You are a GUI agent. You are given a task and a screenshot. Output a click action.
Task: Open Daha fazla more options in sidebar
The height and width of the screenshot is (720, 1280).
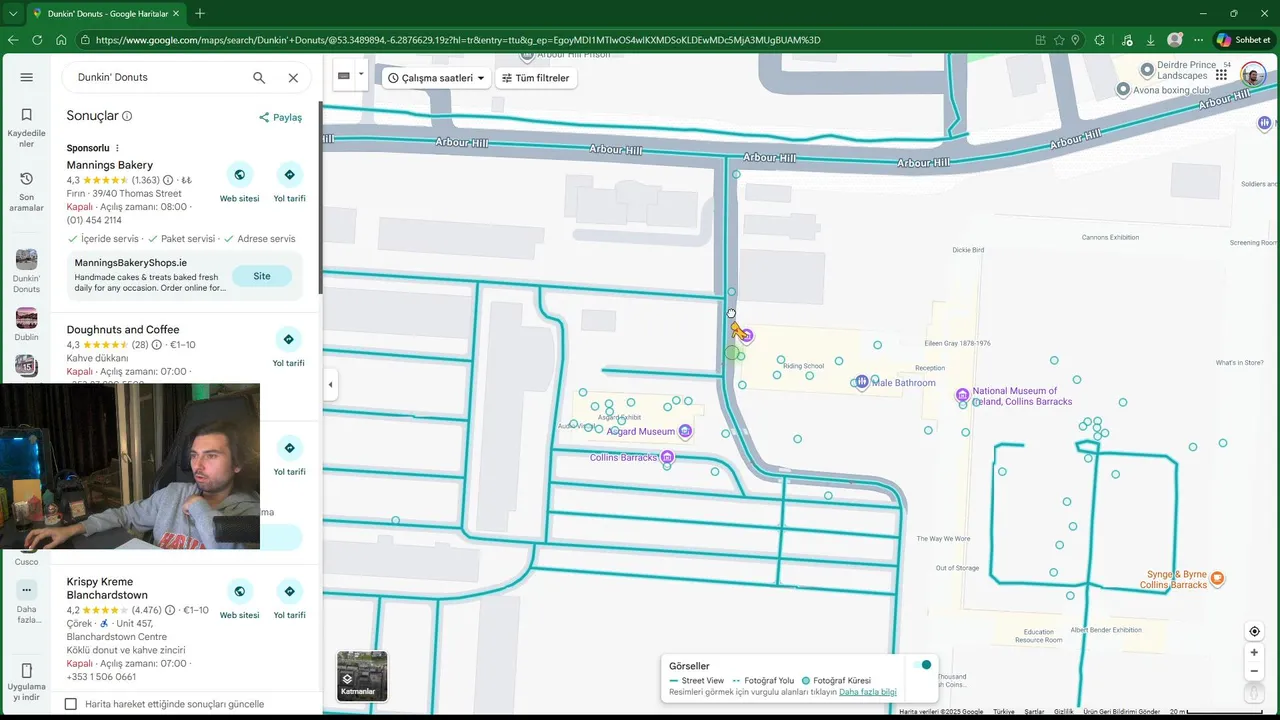26,602
